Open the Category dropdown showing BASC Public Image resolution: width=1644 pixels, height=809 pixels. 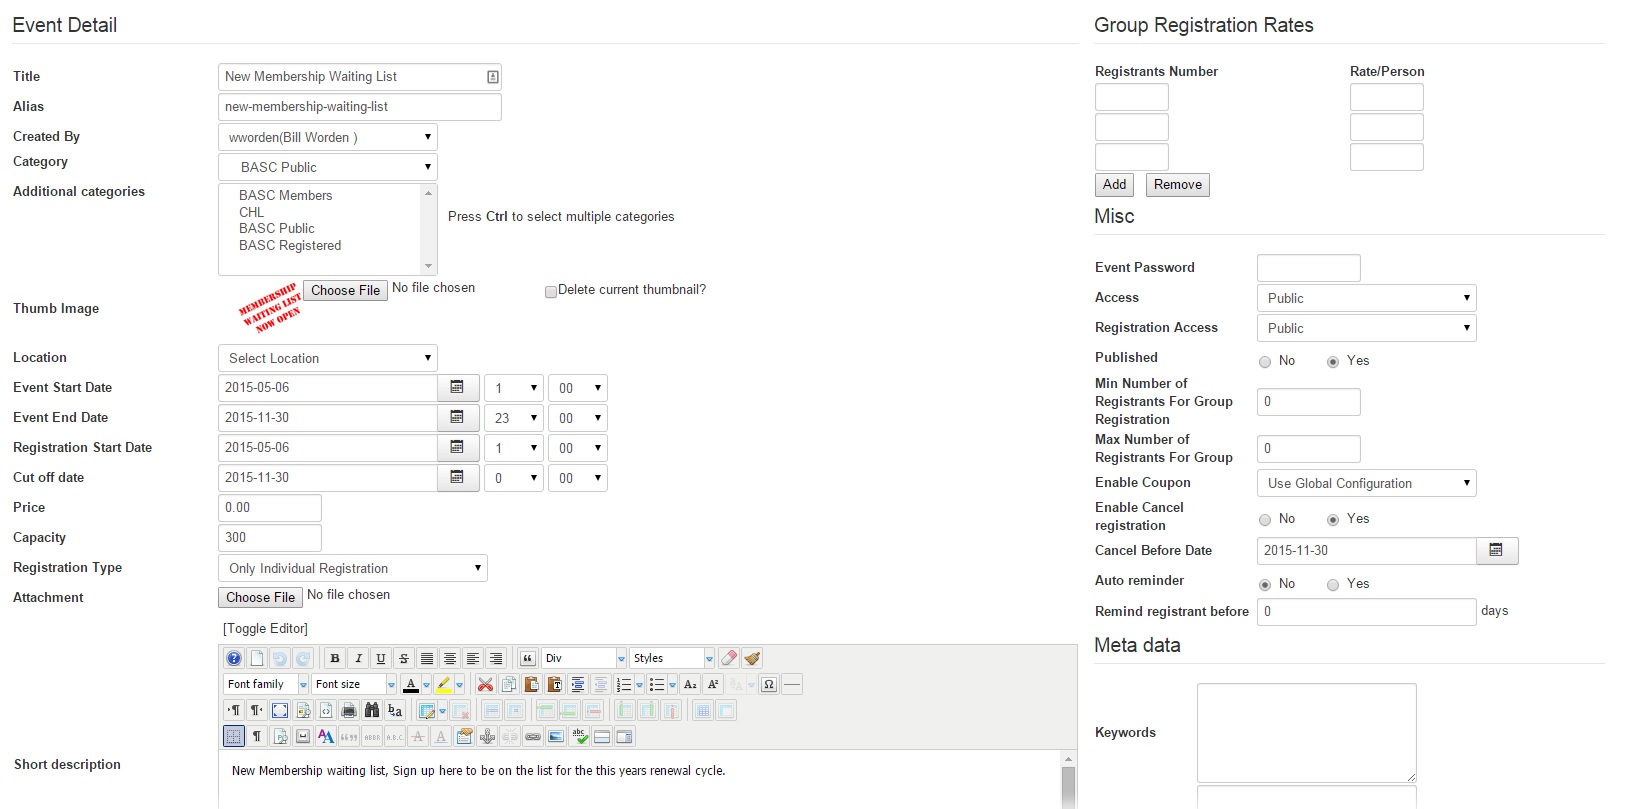click(328, 167)
